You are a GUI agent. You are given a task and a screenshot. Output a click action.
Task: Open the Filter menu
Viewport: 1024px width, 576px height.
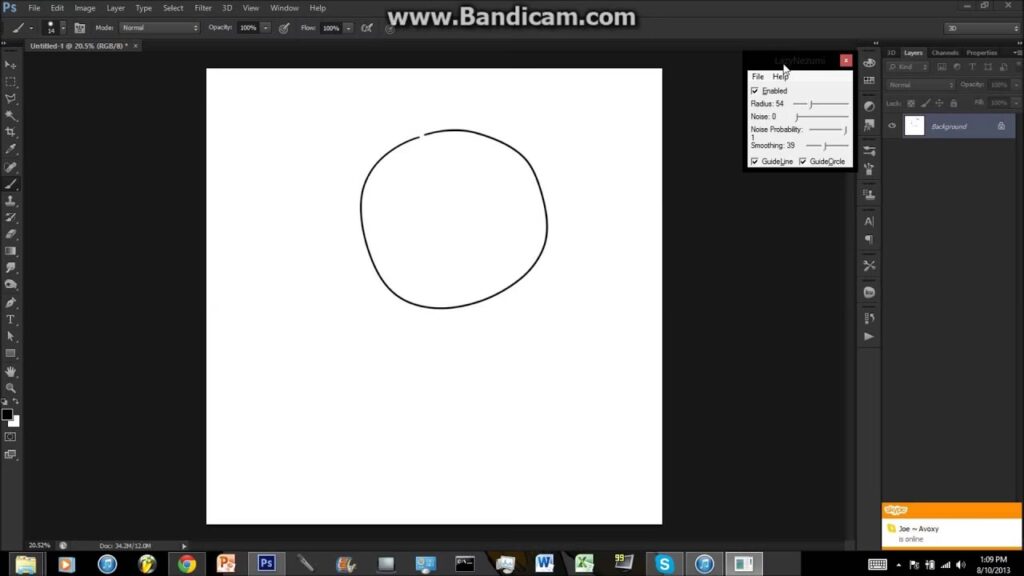[202, 8]
